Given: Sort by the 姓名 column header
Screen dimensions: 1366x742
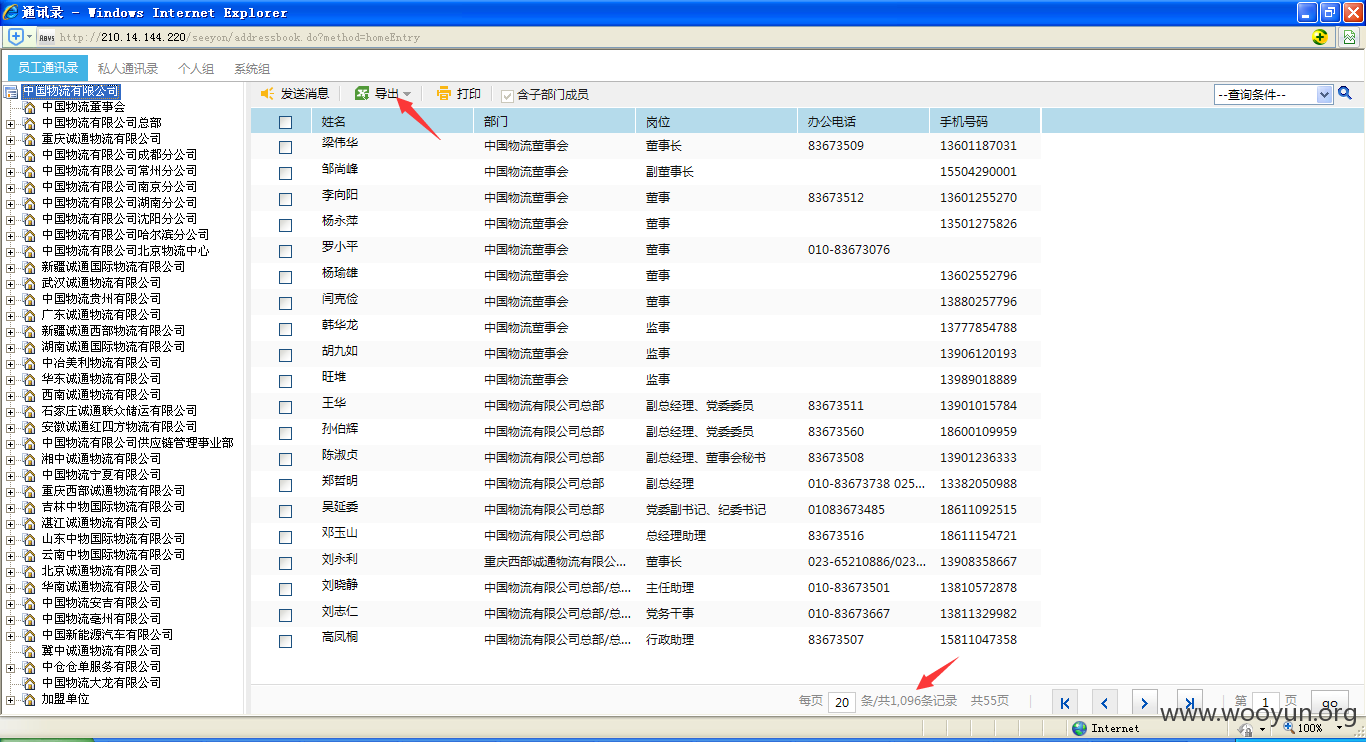Looking at the screenshot, I should point(392,121).
